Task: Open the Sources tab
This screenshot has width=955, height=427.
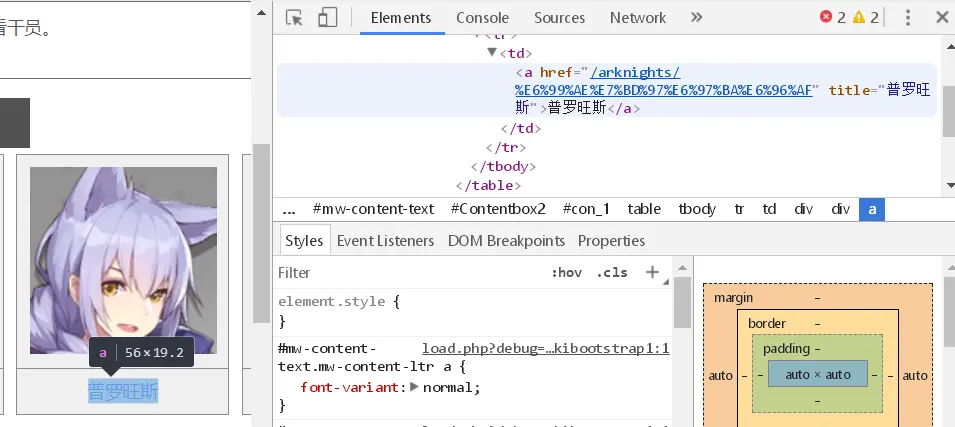Action: click(x=560, y=18)
